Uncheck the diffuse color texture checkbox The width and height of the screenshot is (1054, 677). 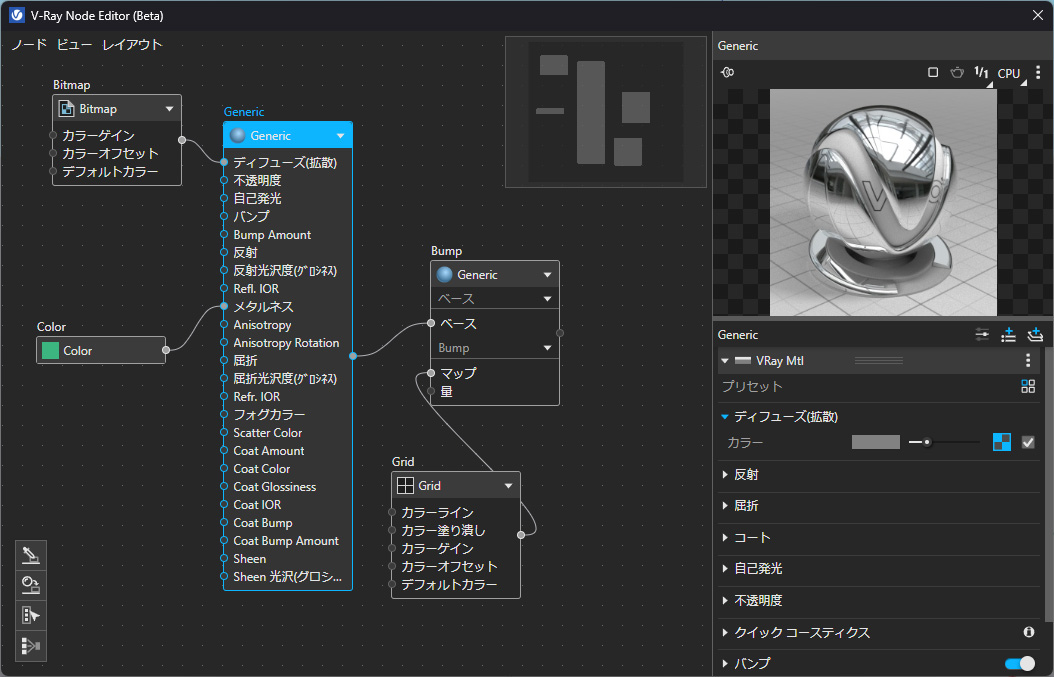(x=1028, y=442)
